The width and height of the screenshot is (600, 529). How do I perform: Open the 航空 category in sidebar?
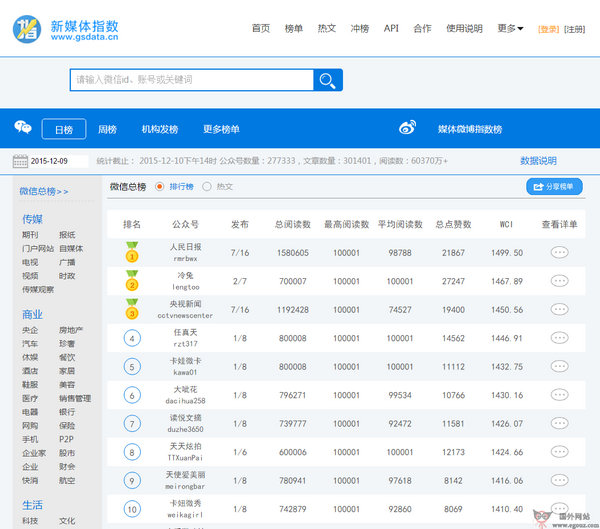click(x=67, y=480)
